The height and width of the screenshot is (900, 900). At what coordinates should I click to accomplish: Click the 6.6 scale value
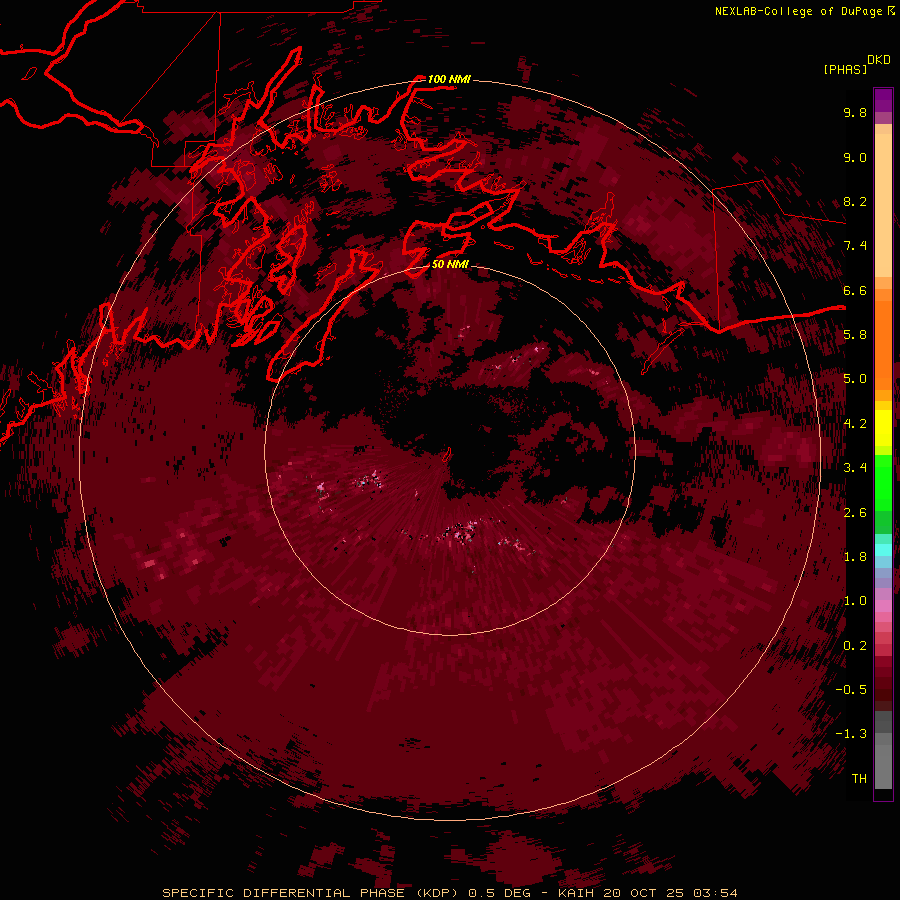(x=855, y=290)
